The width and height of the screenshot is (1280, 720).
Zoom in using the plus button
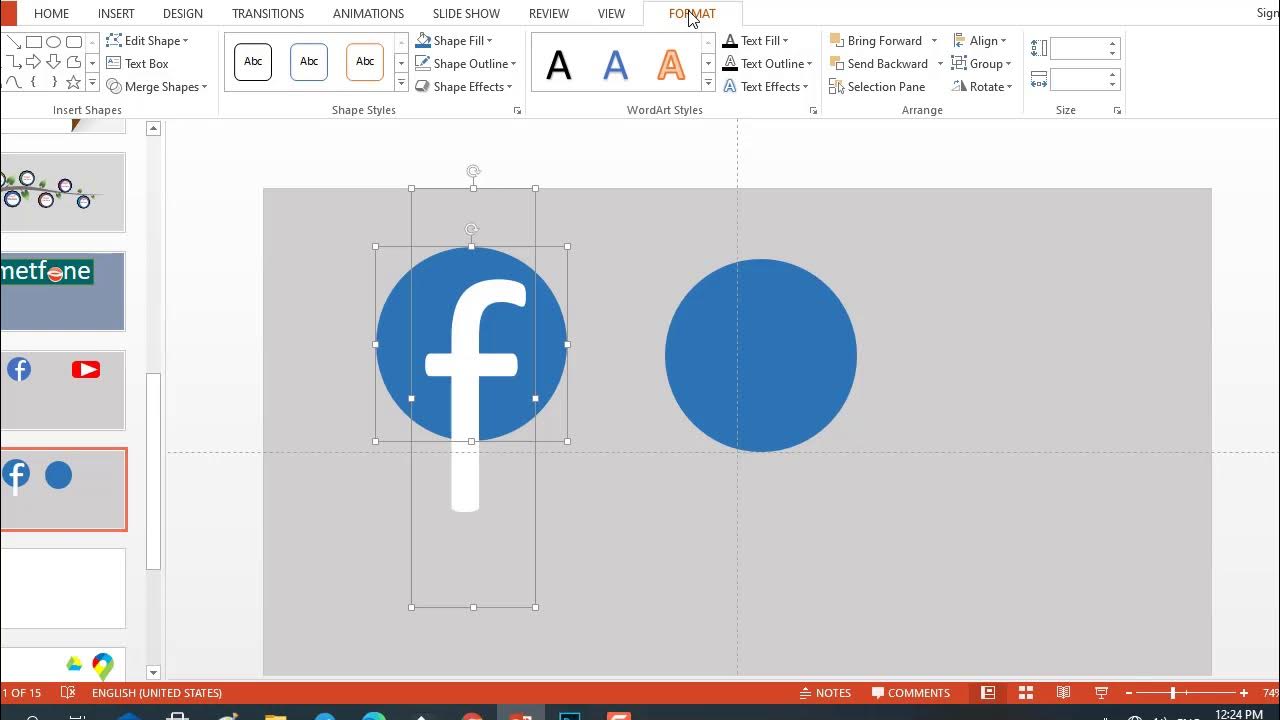point(1244,692)
